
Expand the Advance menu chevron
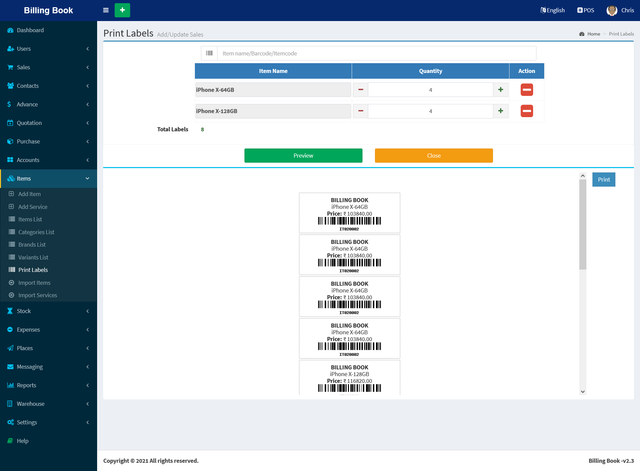87,104
